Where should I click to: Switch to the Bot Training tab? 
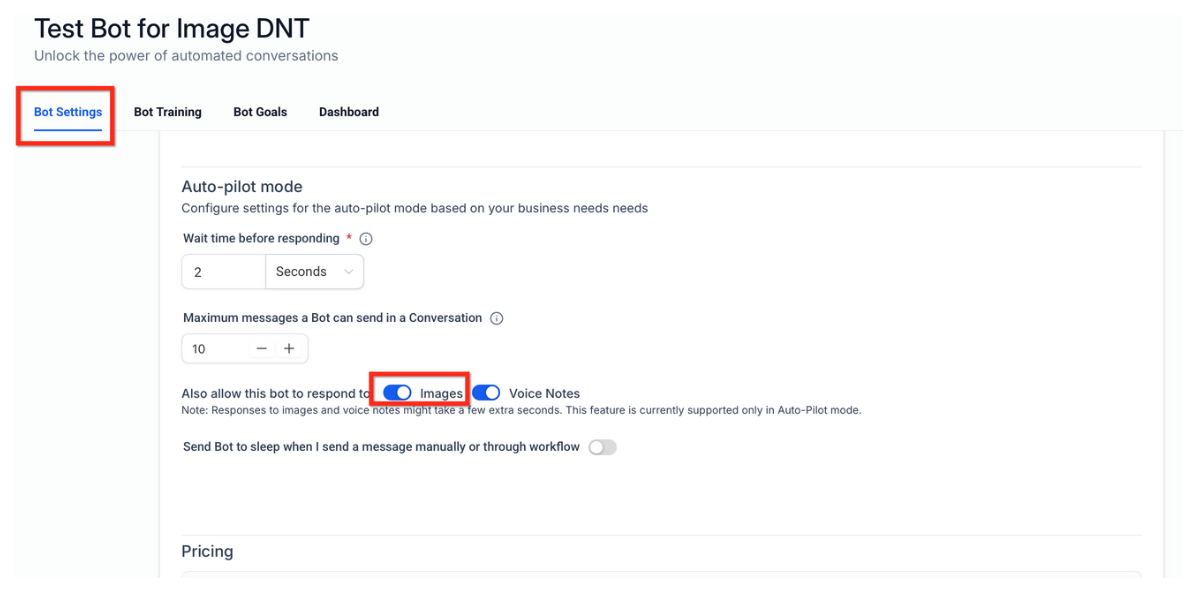coord(168,112)
